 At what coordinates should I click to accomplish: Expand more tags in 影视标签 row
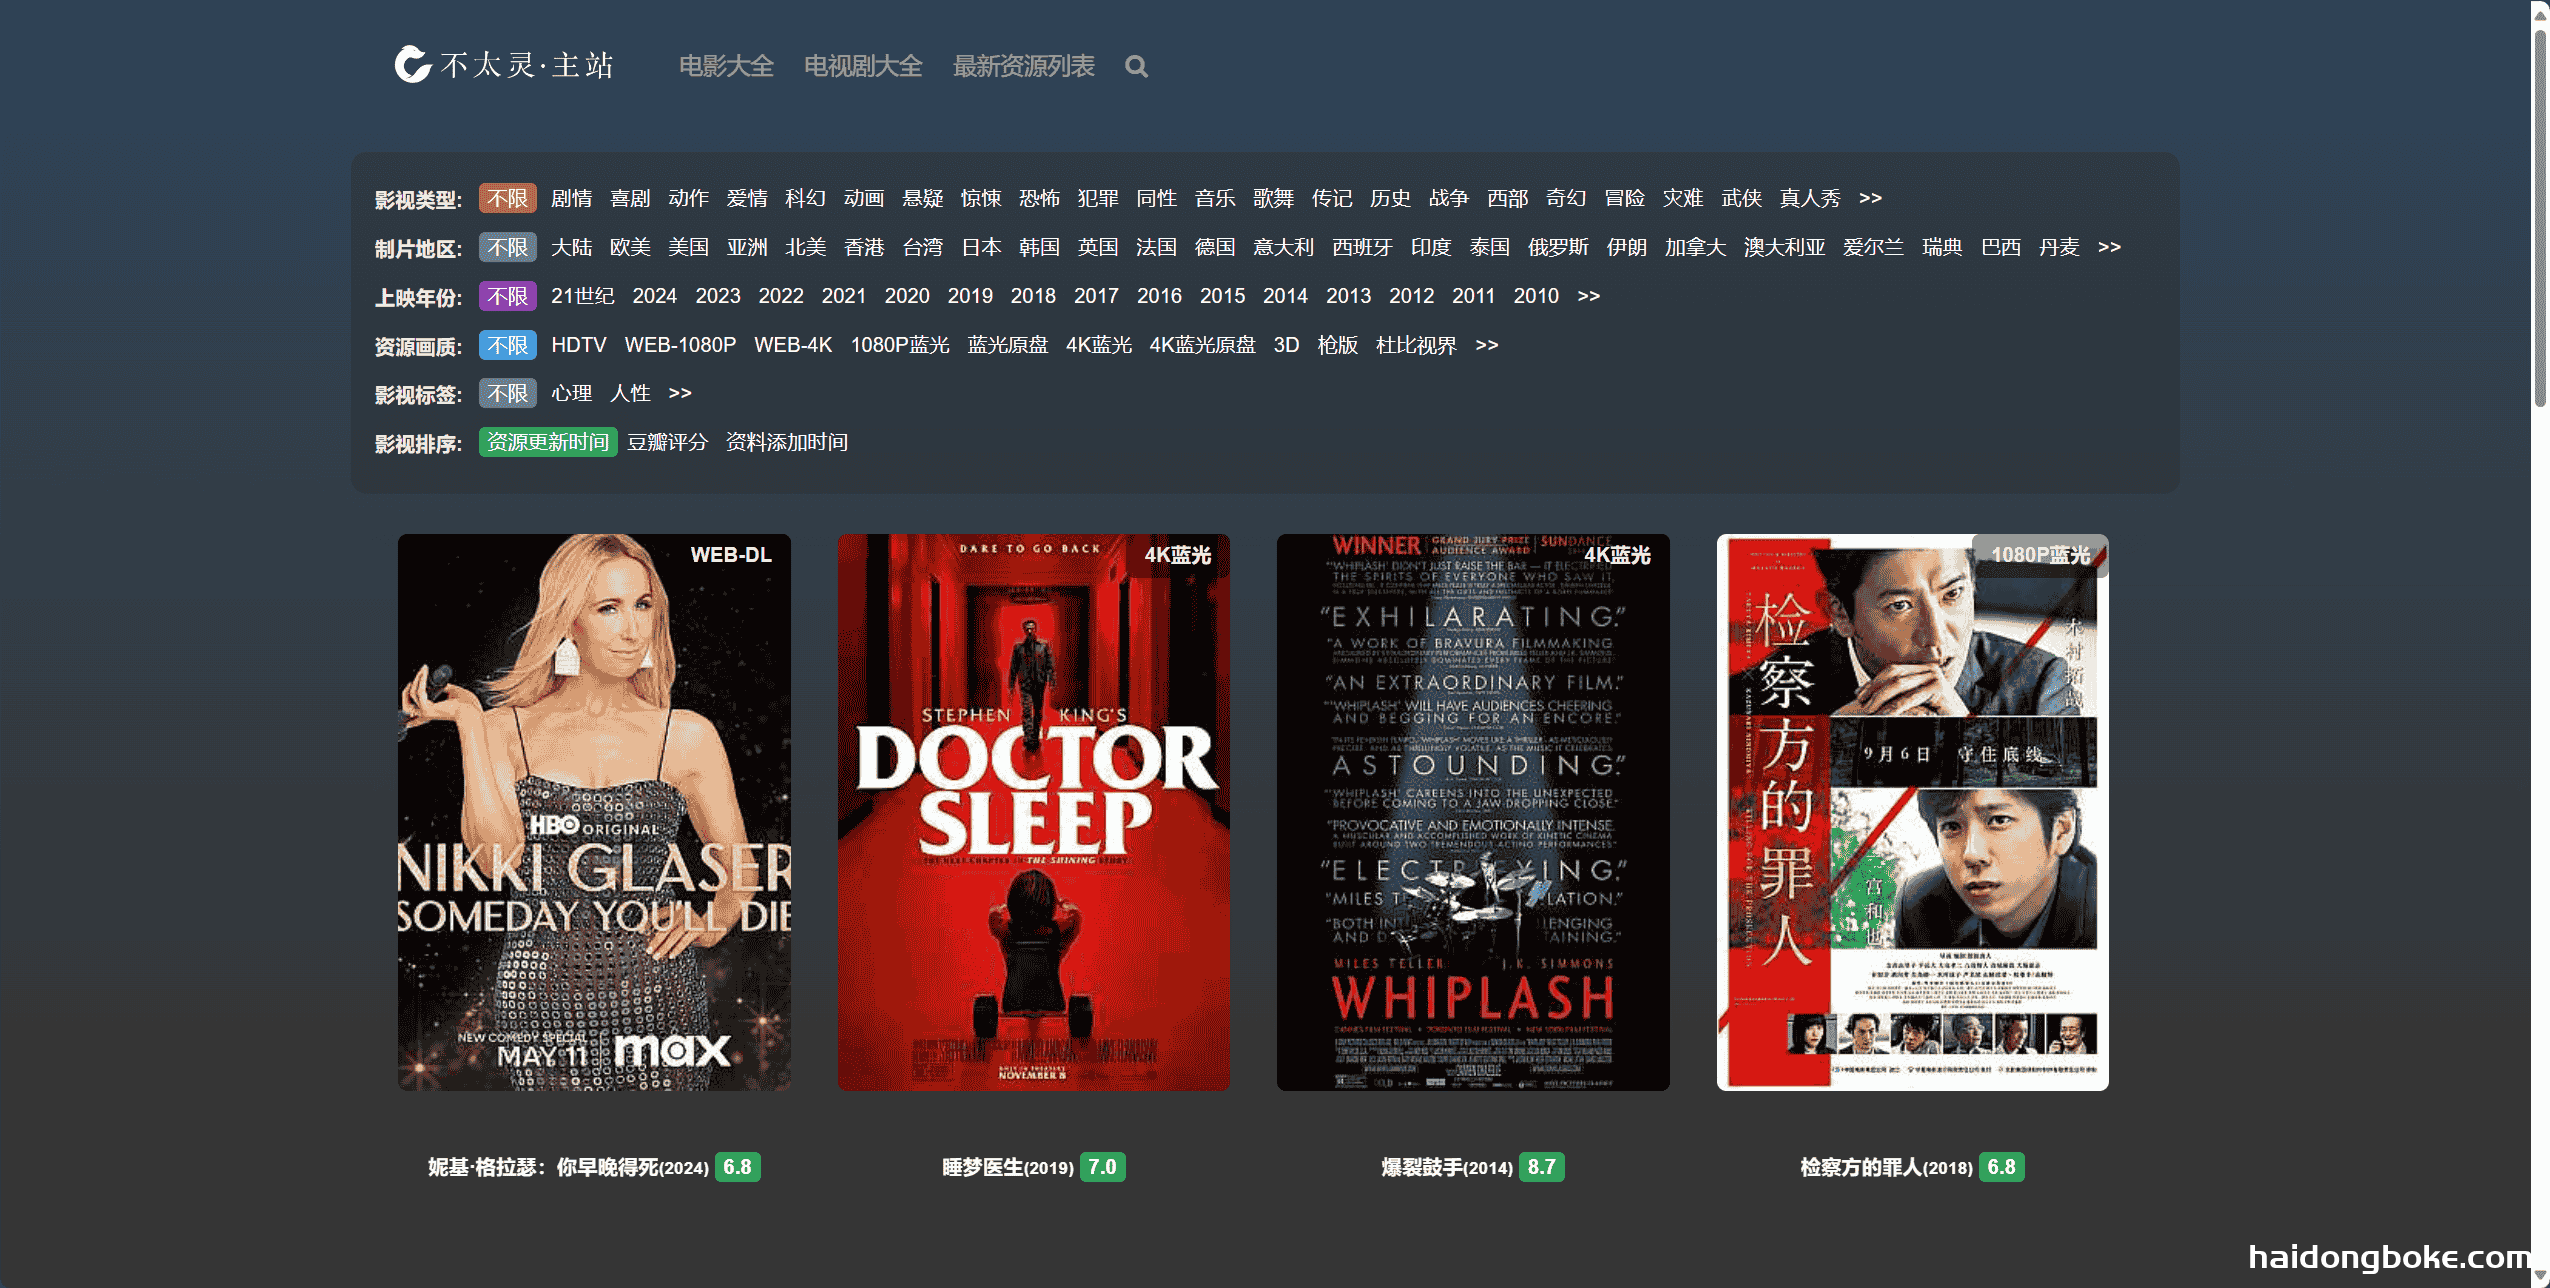680,393
